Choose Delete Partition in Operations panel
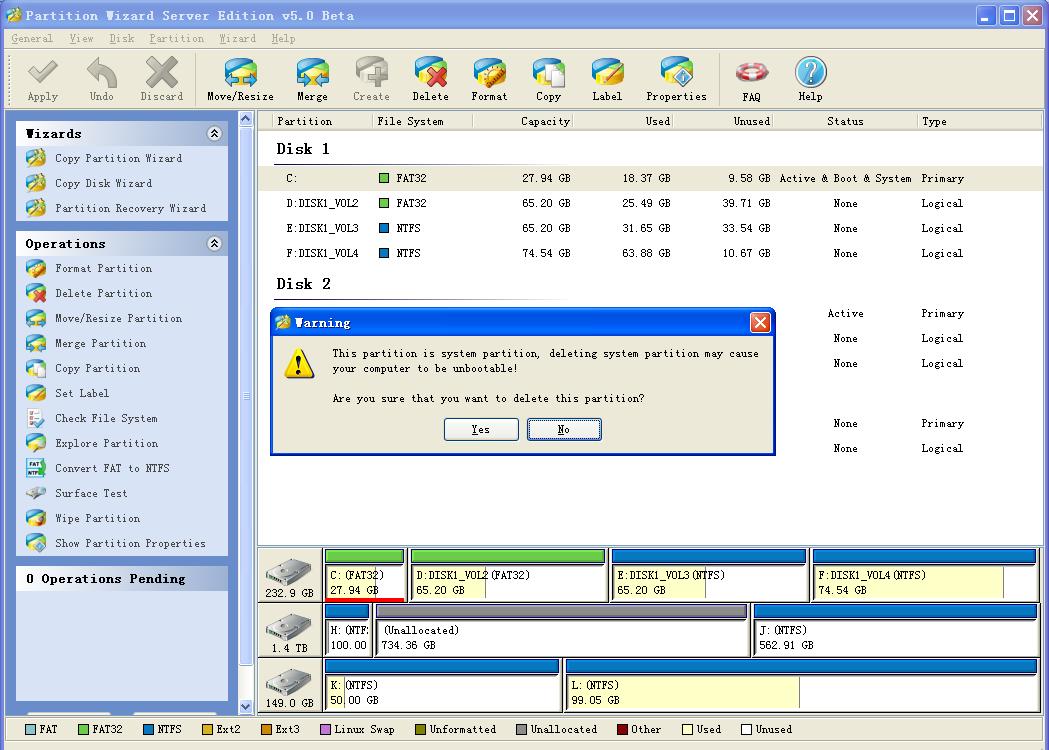Viewport: 1049px width, 750px height. [x=103, y=293]
